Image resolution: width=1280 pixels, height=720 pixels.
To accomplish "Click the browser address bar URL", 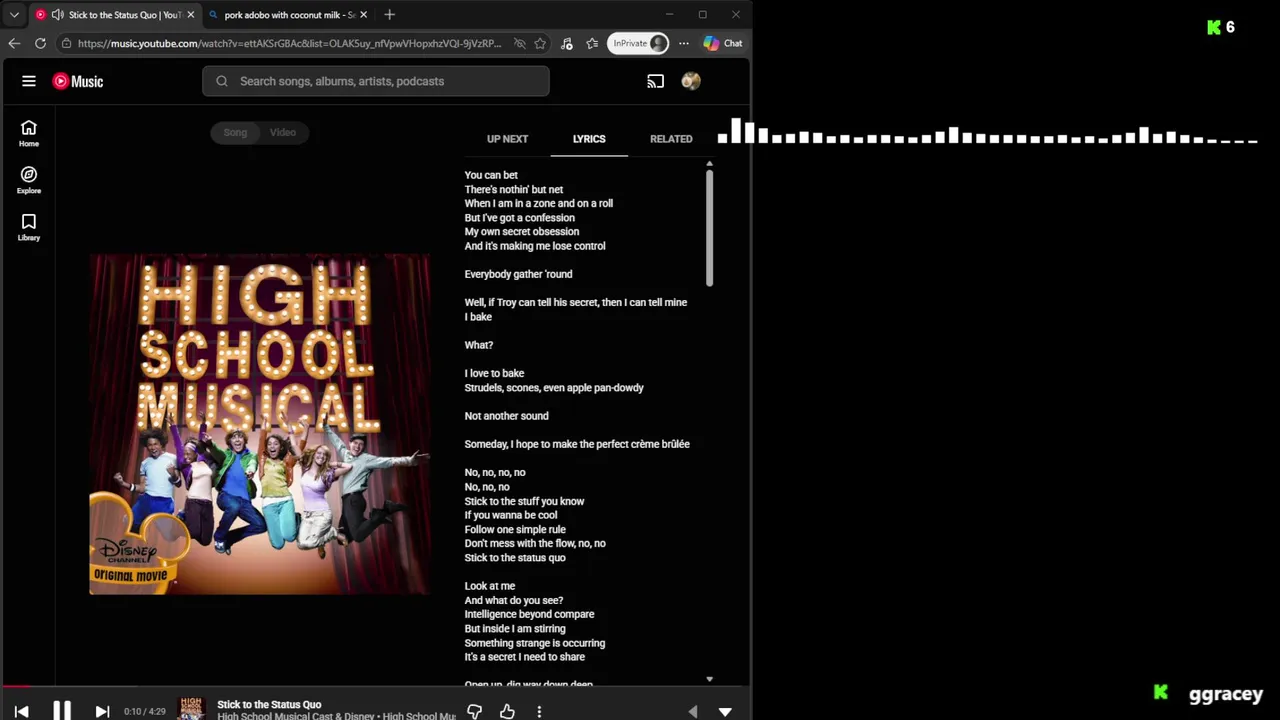I will tap(289, 43).
